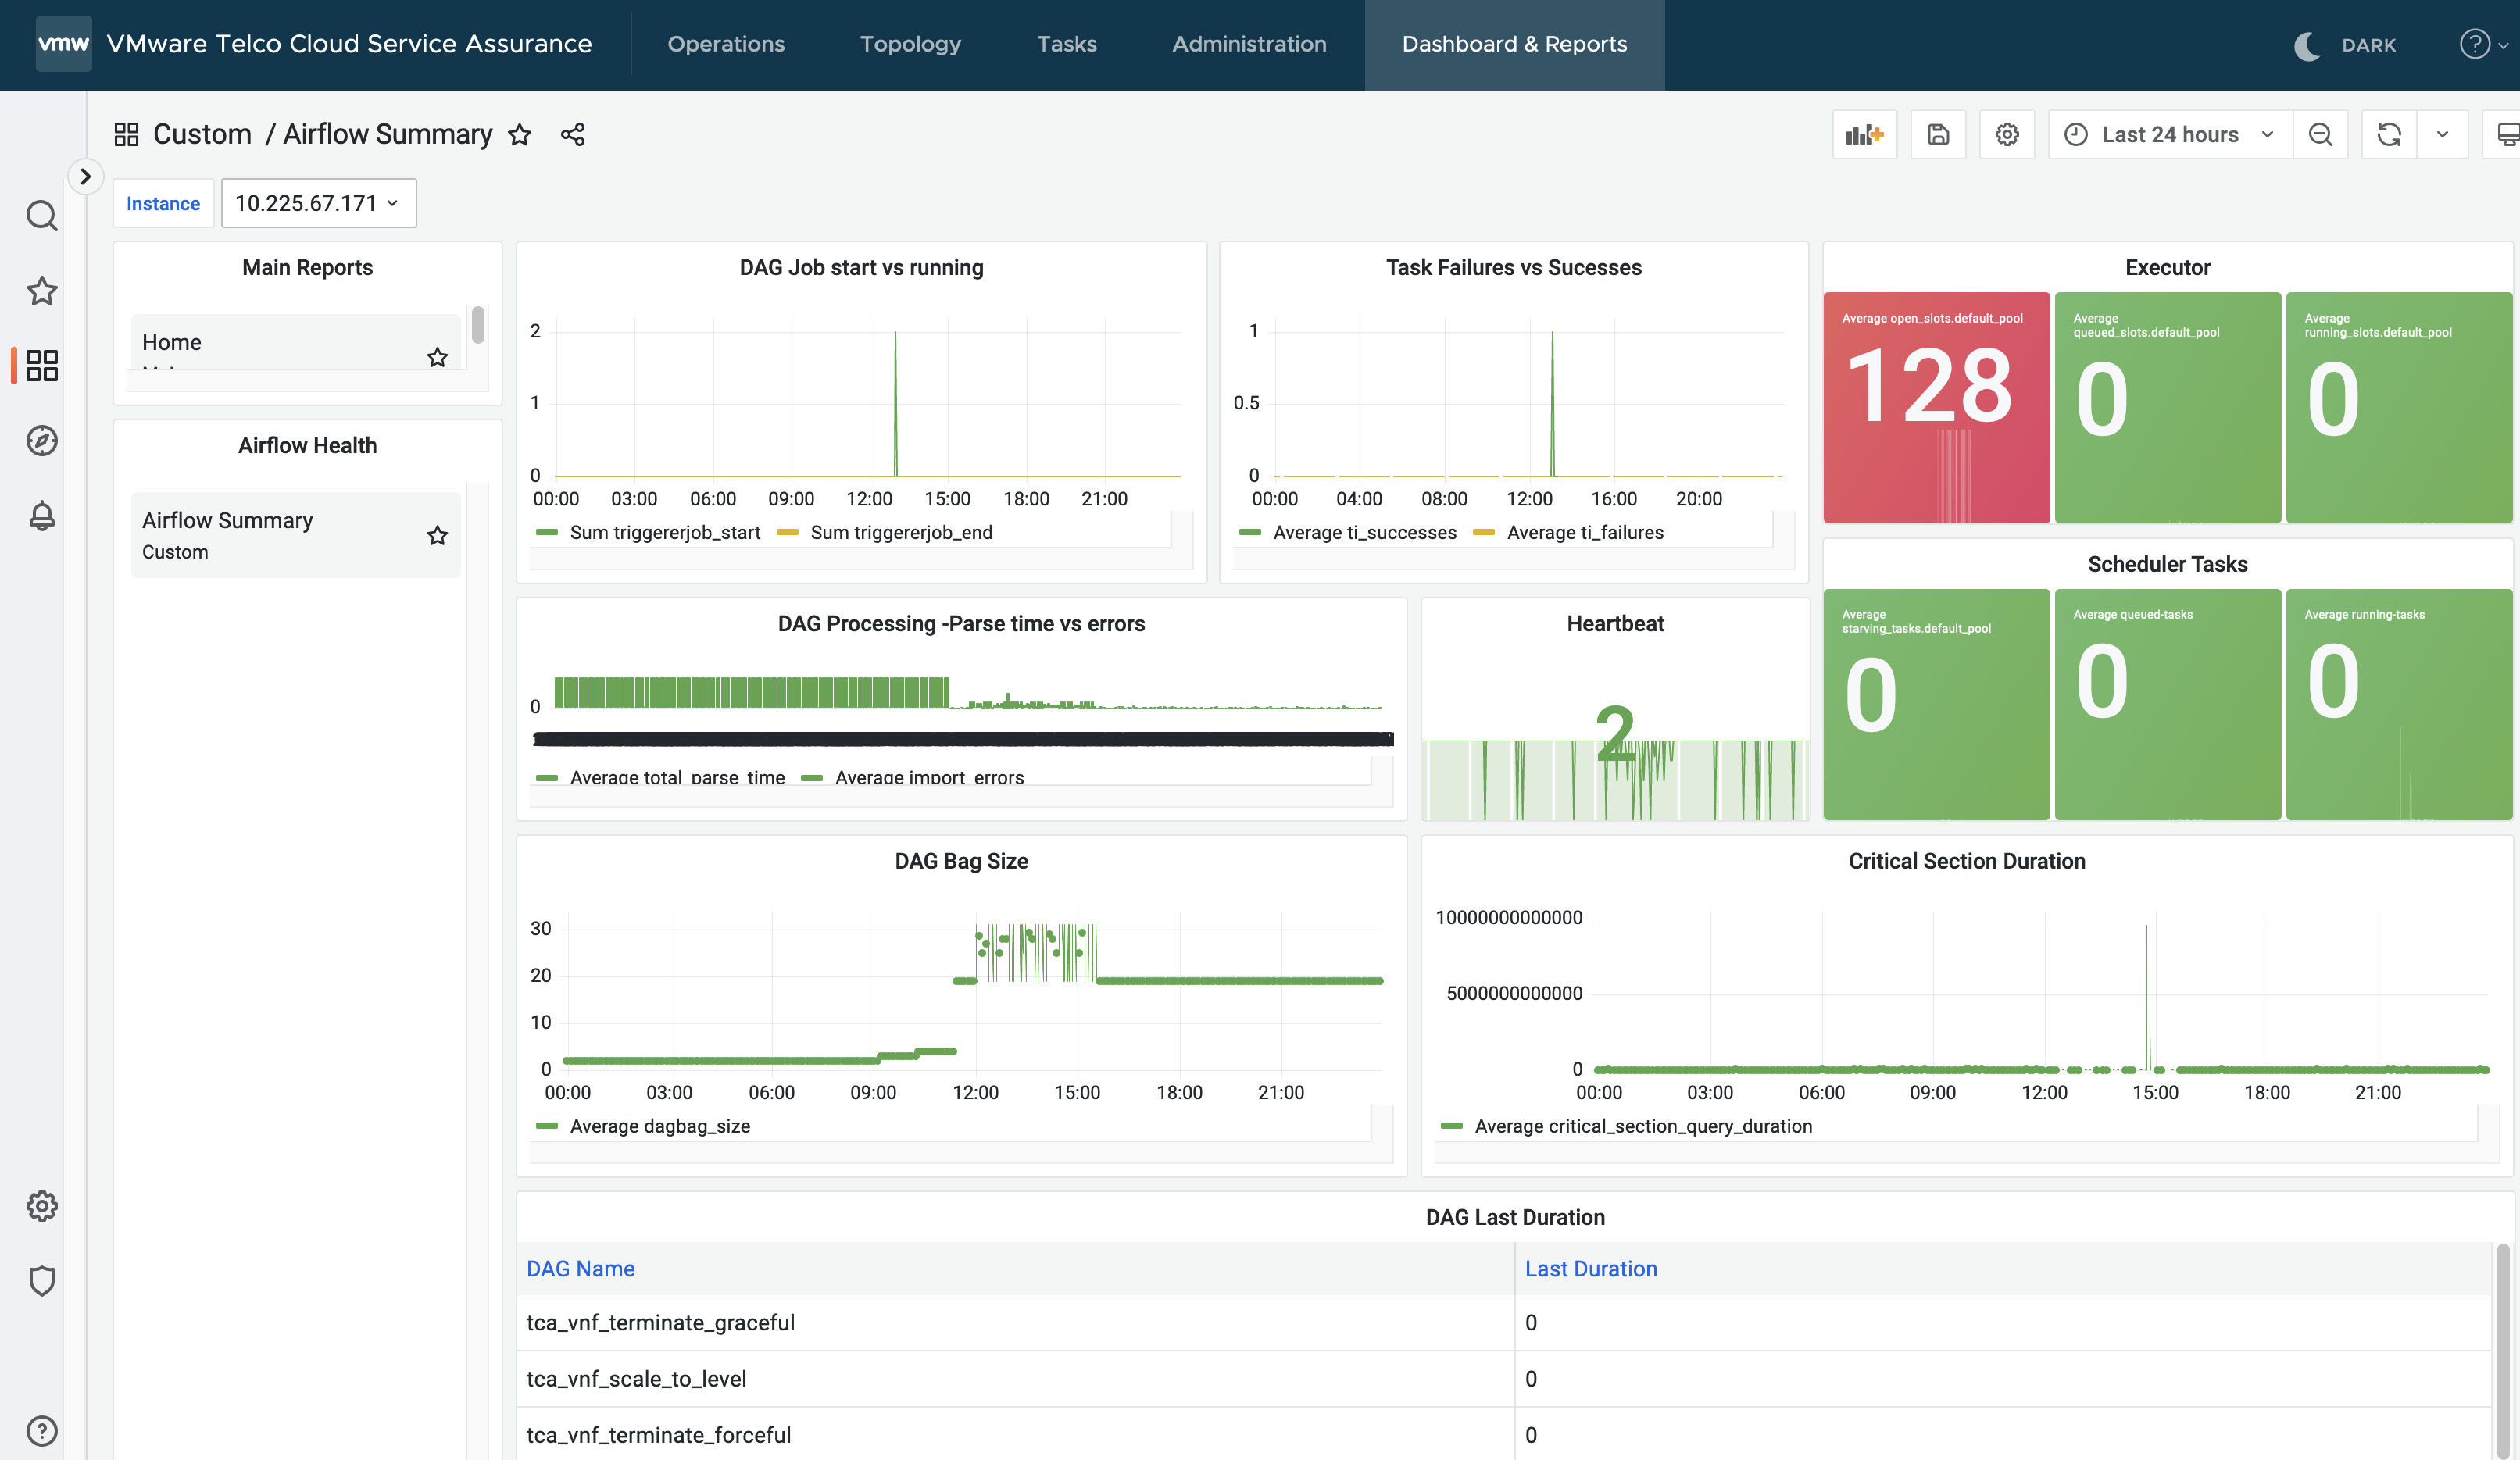Open the configuration gear in sidebar

tap(41, 1206)
